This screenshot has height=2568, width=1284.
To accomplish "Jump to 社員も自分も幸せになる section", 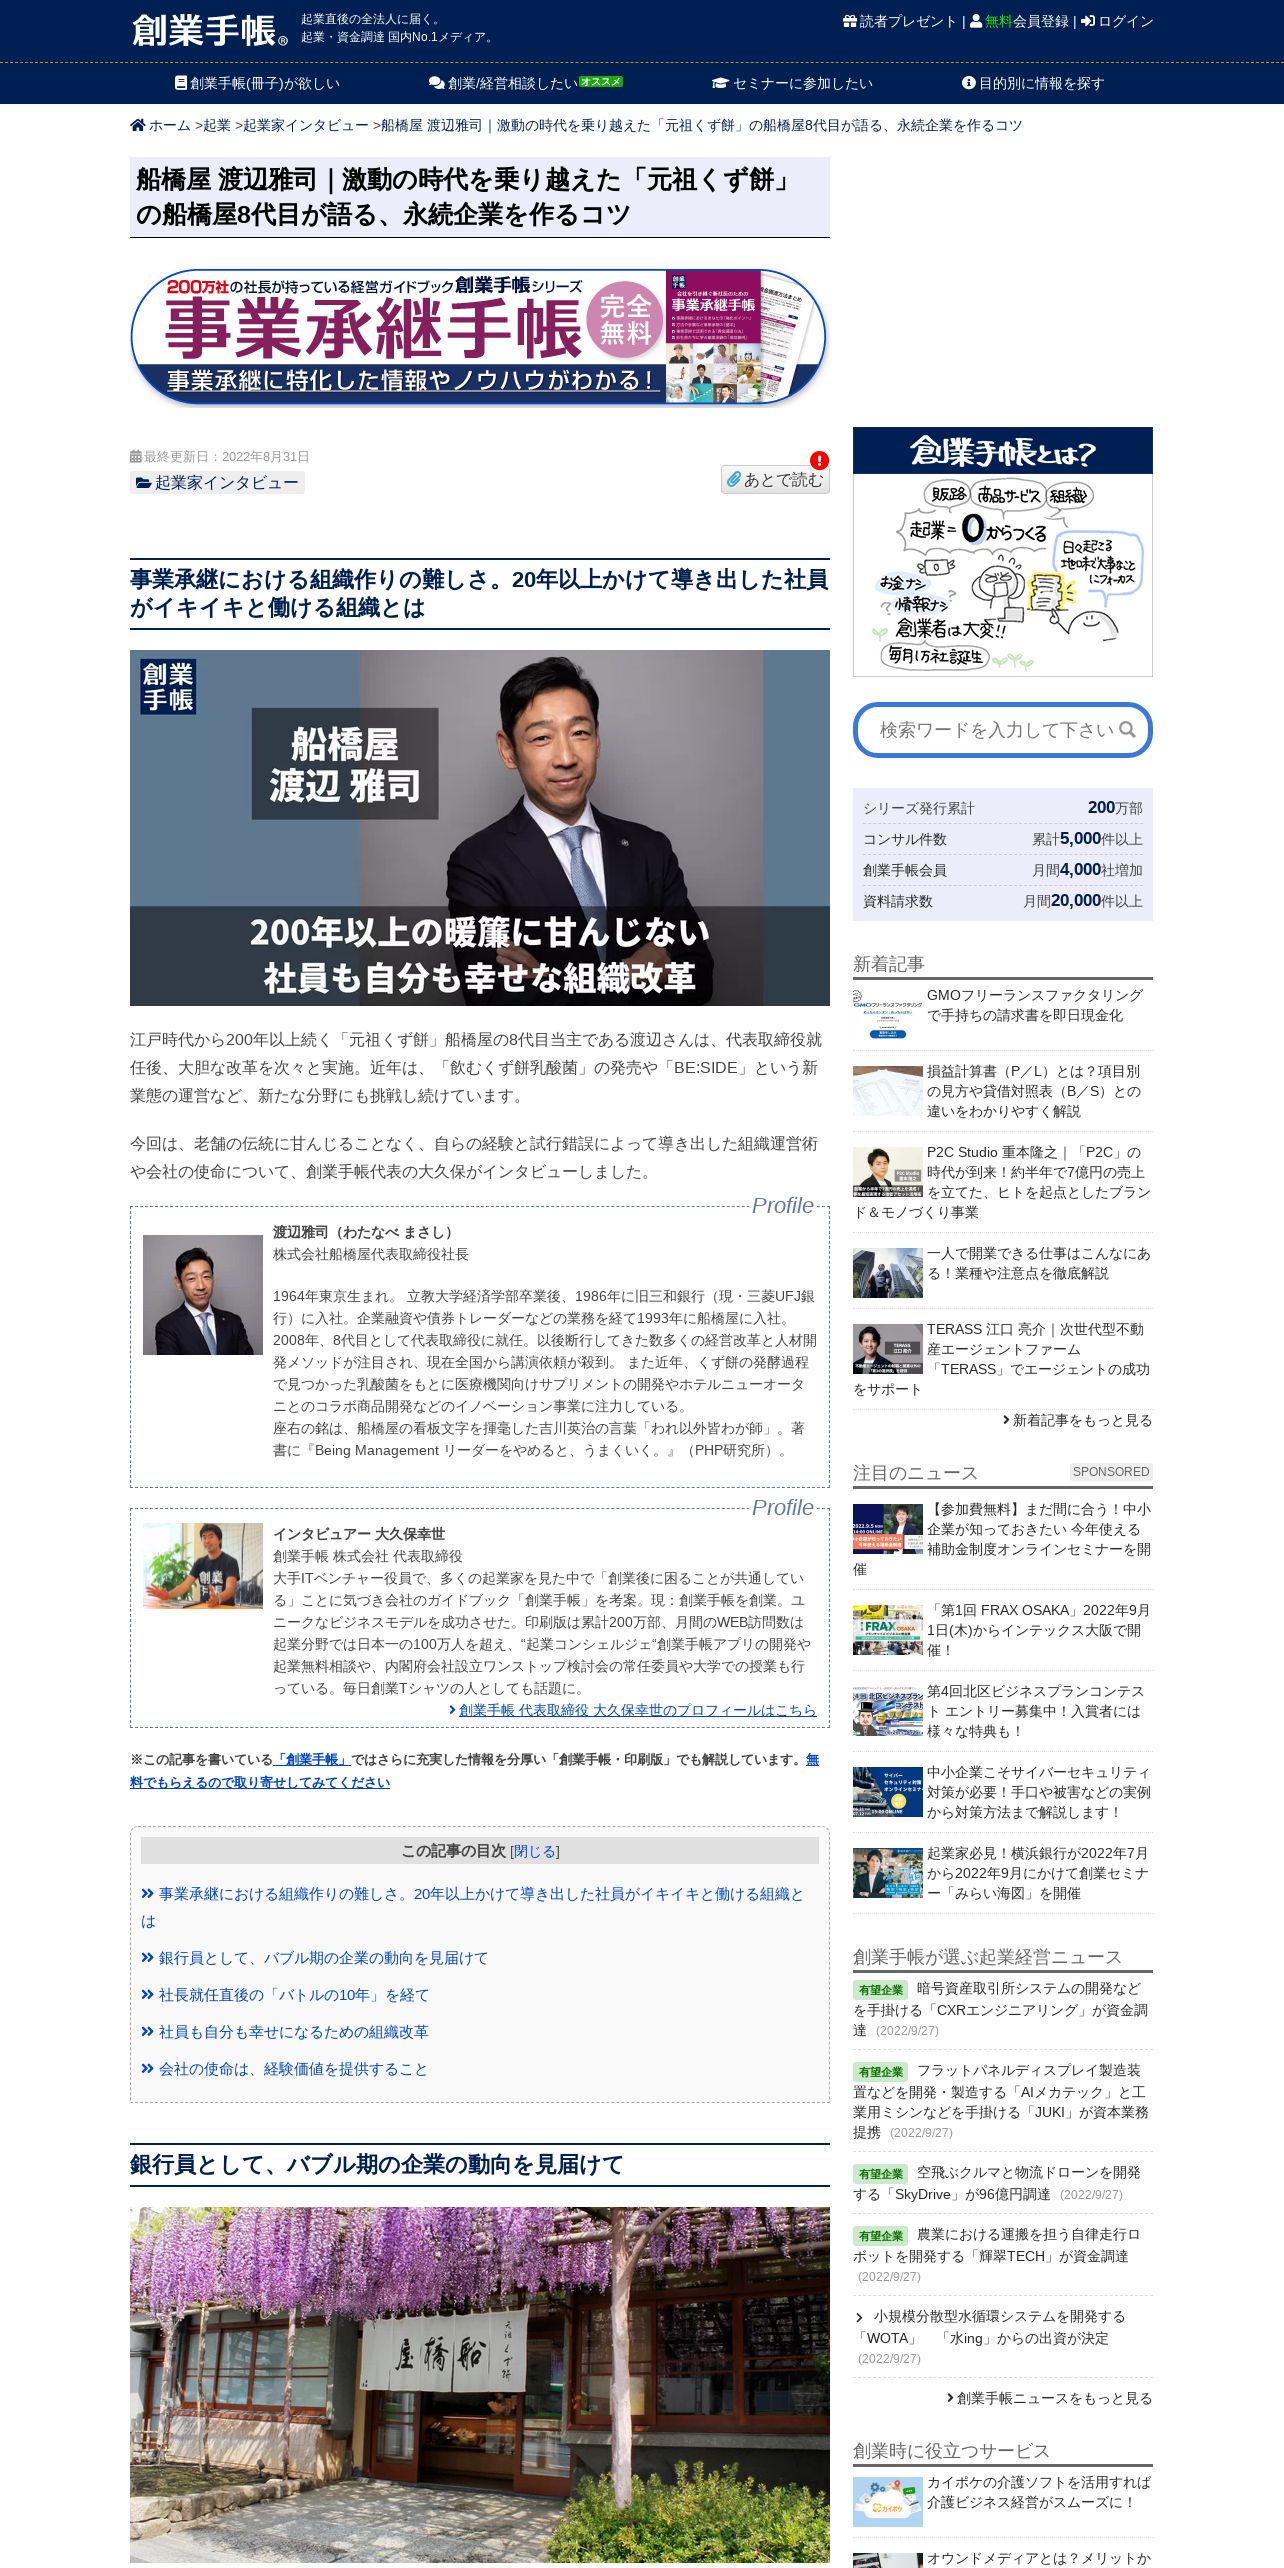I will pyautogui.click(x=285, y=2032).
